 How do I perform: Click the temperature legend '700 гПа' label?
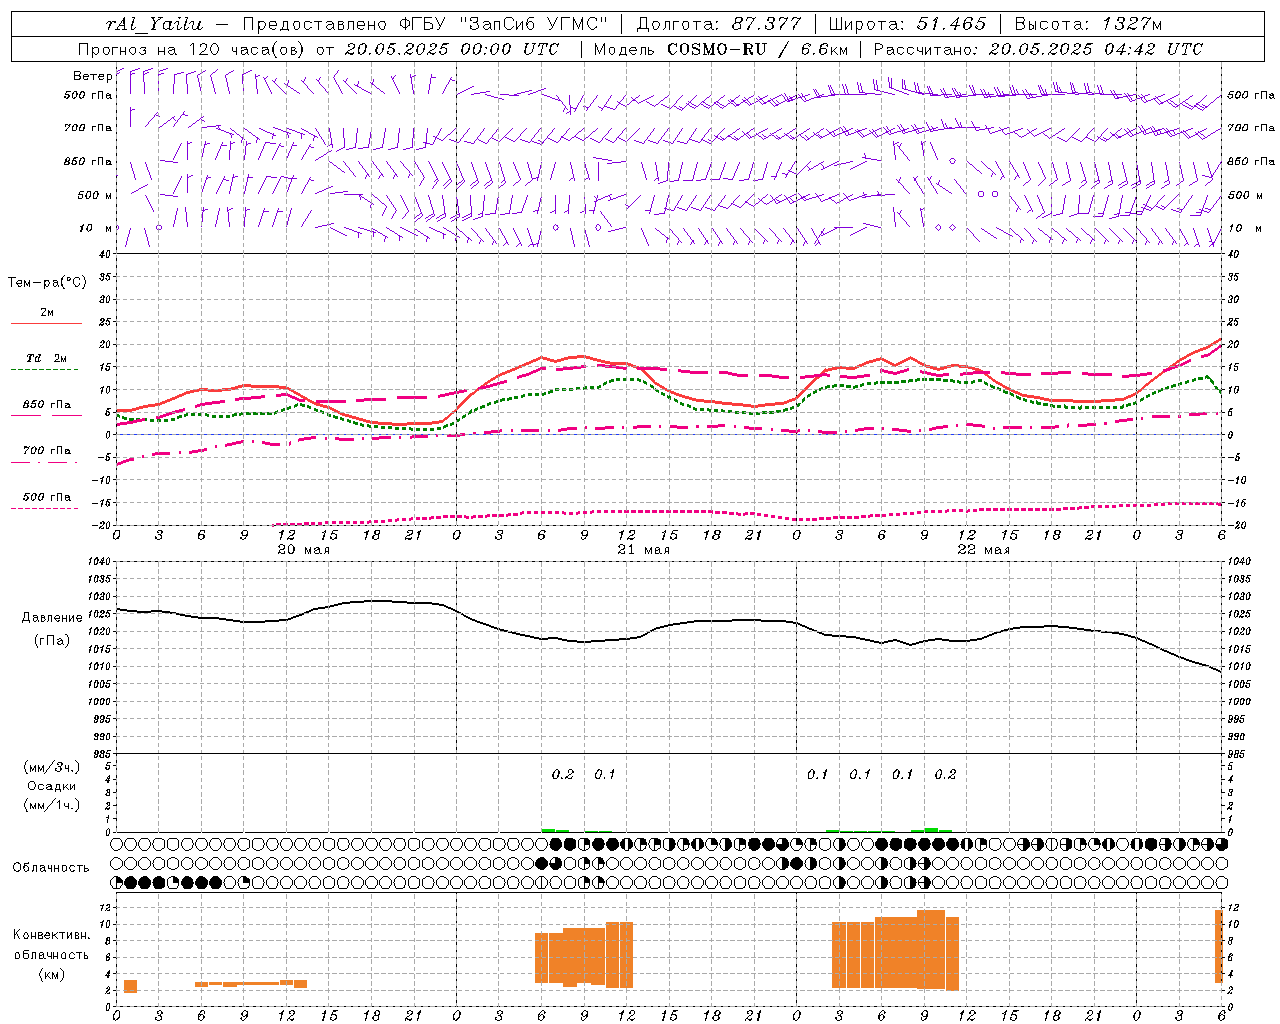(x=47, y=451)
